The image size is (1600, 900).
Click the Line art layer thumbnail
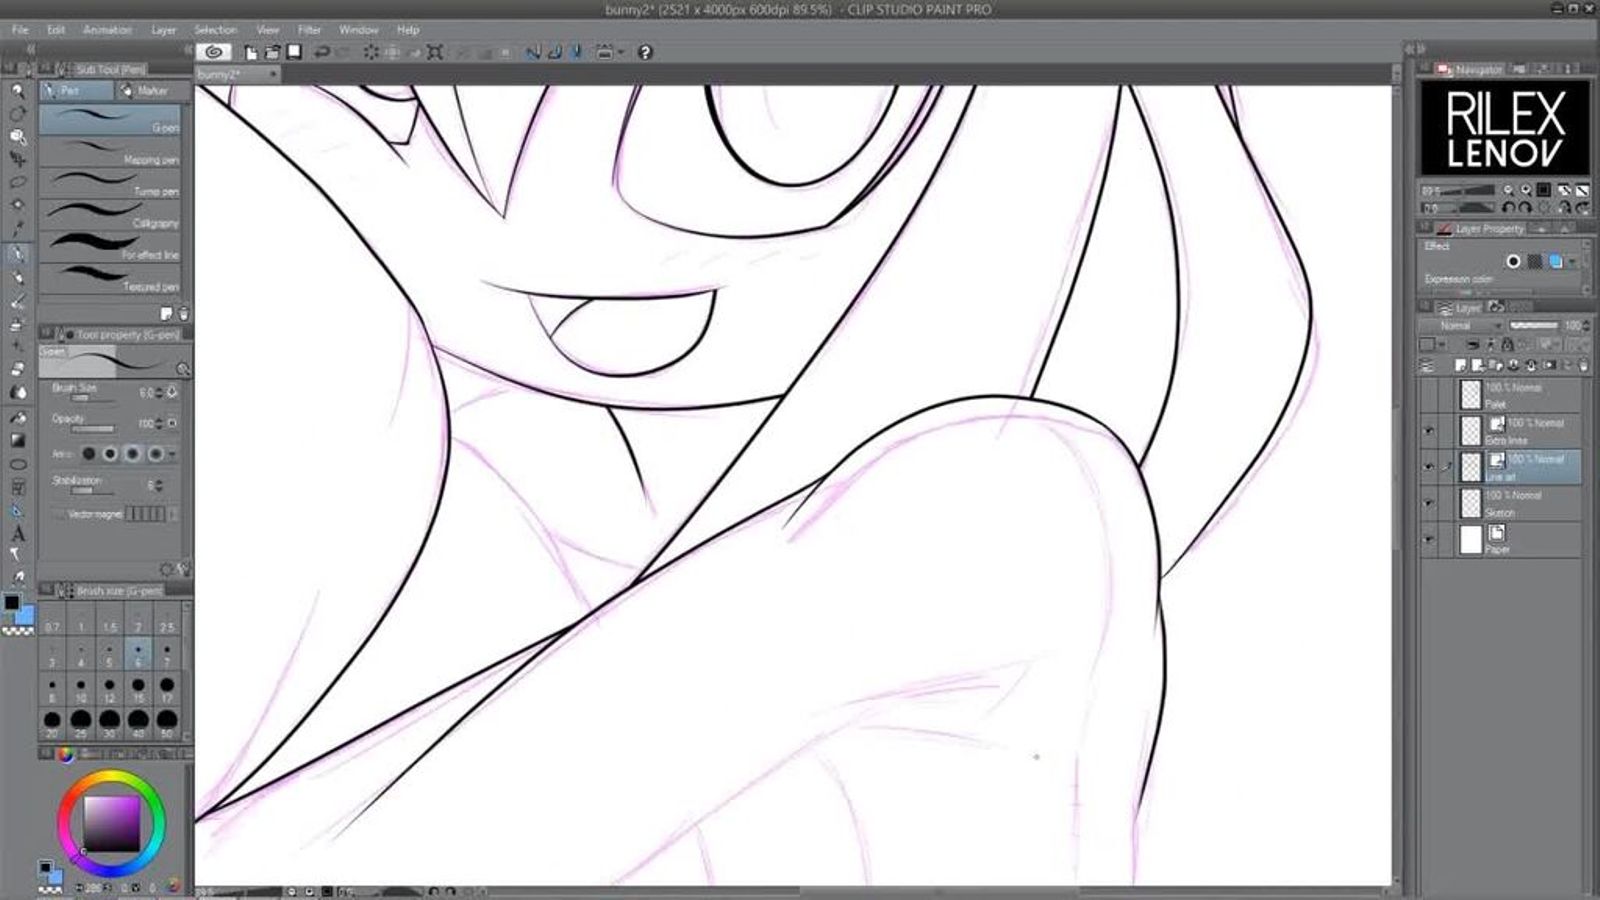point(1470,467)
